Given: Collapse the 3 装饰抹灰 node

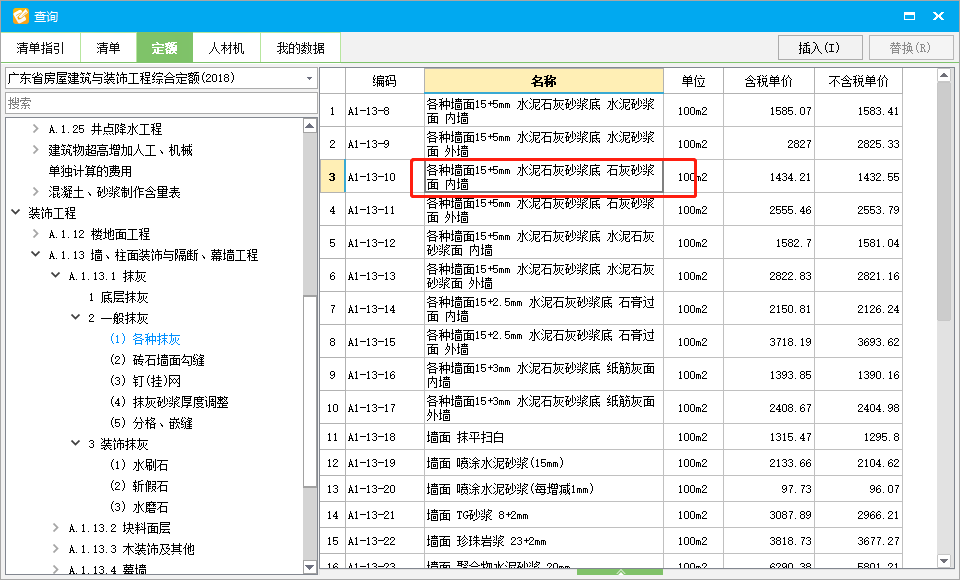Looking at the screenshot, I should tap(75, 443).
